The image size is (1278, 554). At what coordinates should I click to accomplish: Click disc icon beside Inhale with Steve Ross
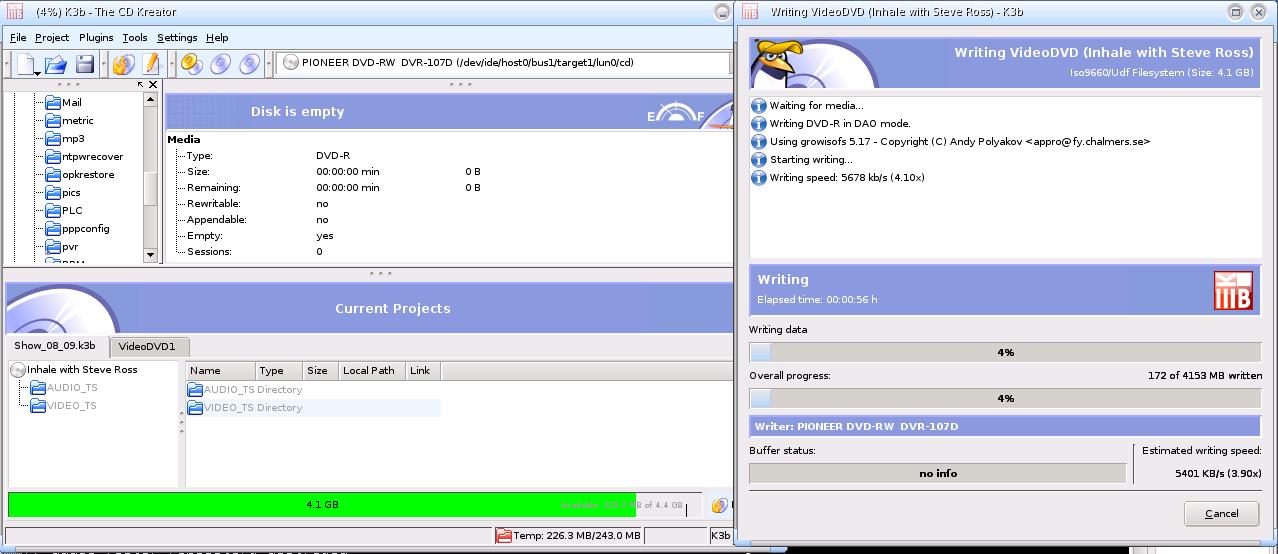[18, 370]
